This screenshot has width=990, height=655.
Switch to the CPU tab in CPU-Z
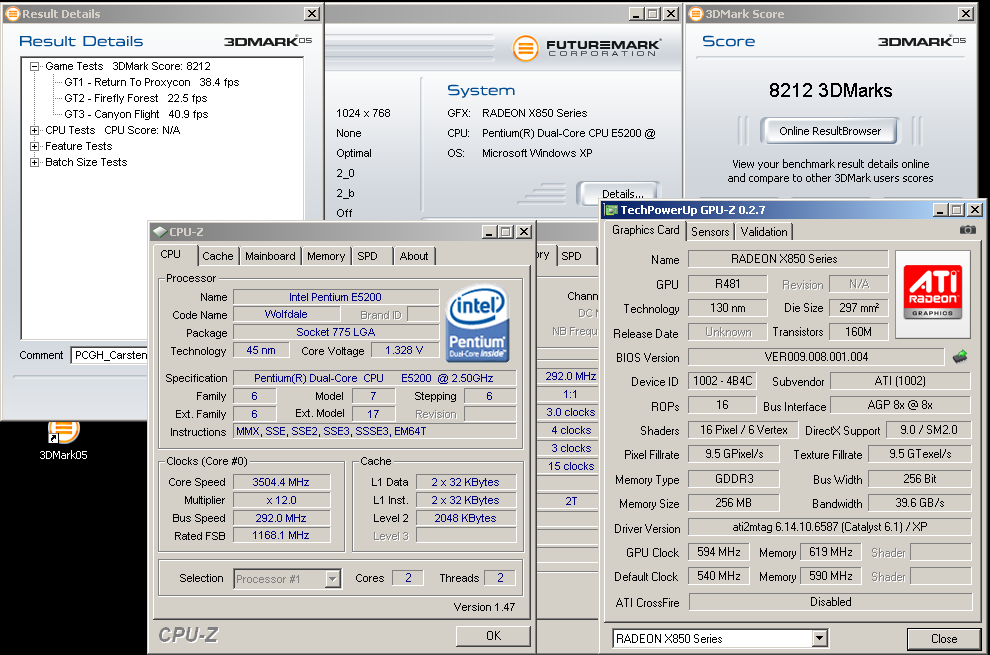coord(170,255)
